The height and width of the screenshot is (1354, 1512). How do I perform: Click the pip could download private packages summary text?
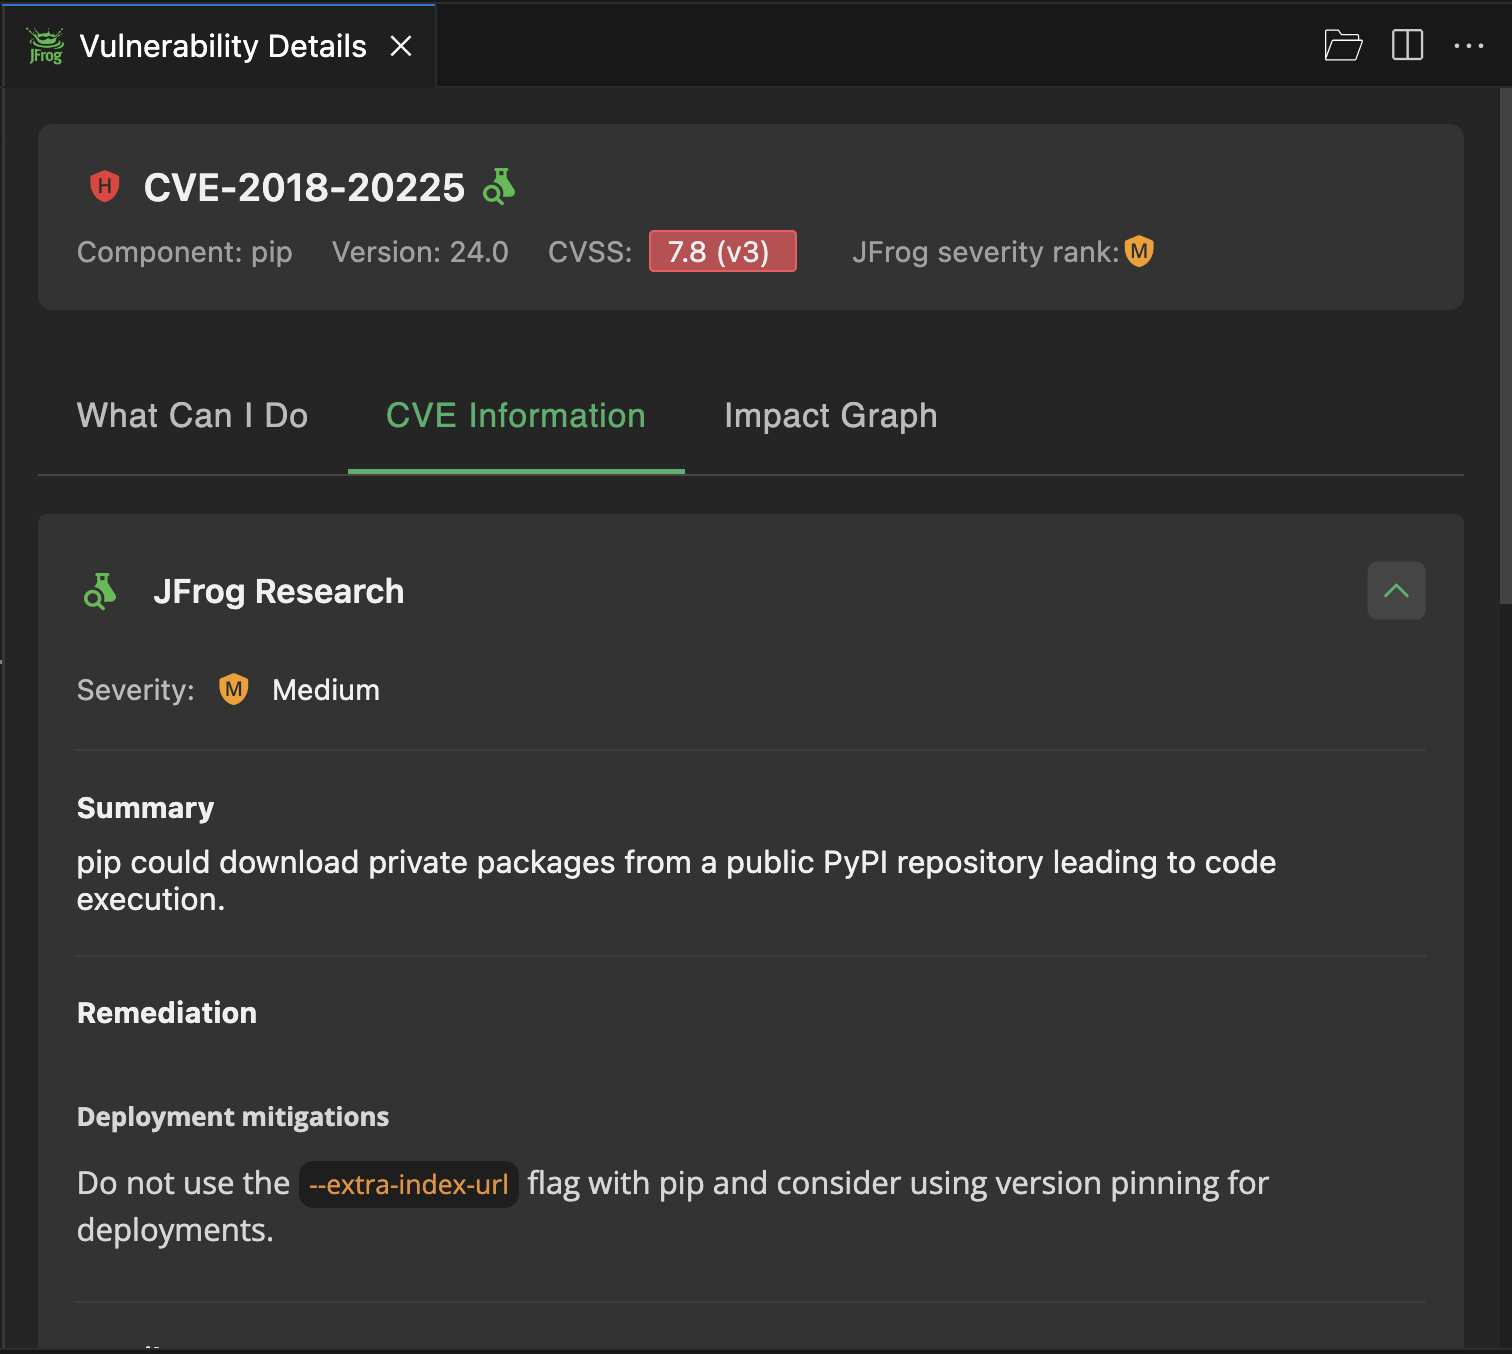(676, 880)
